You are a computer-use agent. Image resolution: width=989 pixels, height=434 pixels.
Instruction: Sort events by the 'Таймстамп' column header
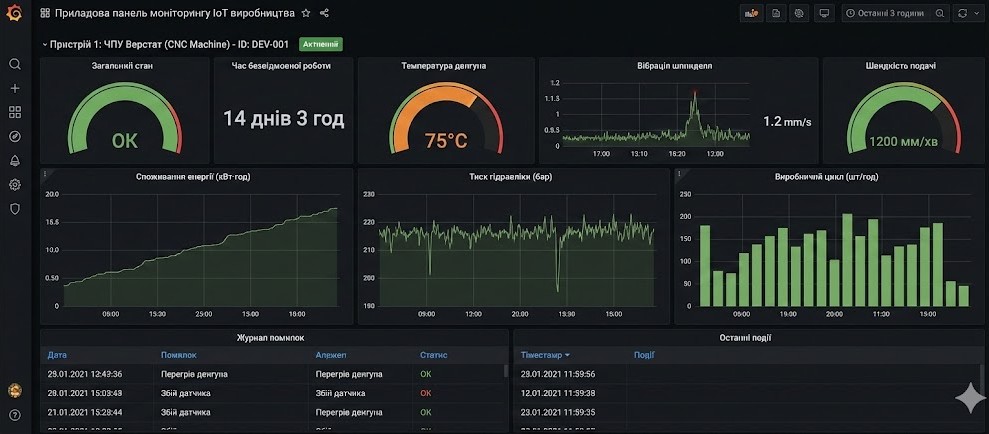pyautogui.click(x=545, y=354)
